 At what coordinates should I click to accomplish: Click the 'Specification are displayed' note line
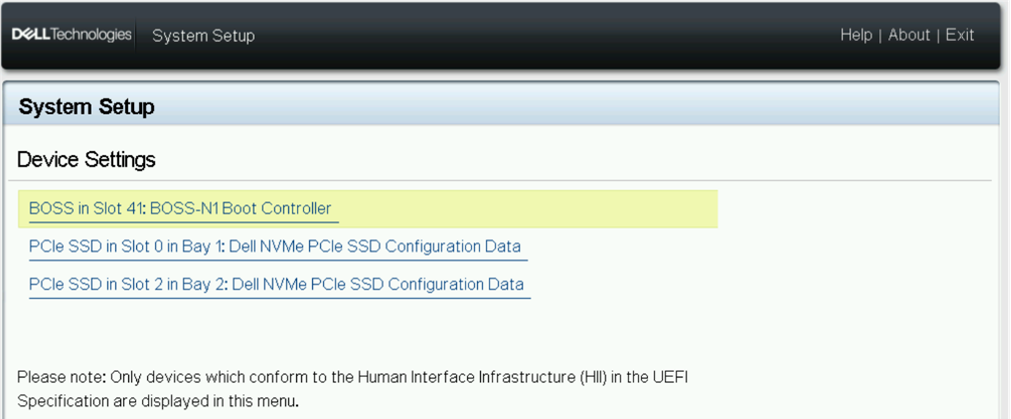(x=158, y=401)
